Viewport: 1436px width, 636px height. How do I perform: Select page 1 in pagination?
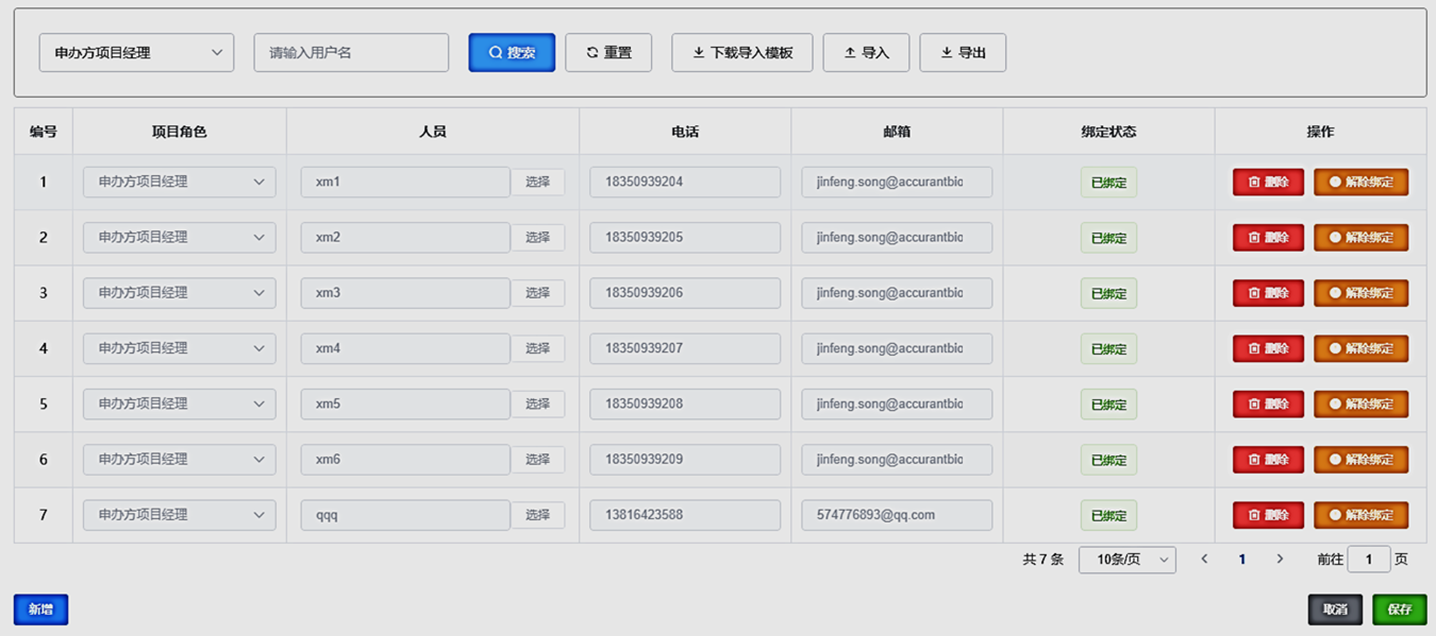tap(1242, 560)
